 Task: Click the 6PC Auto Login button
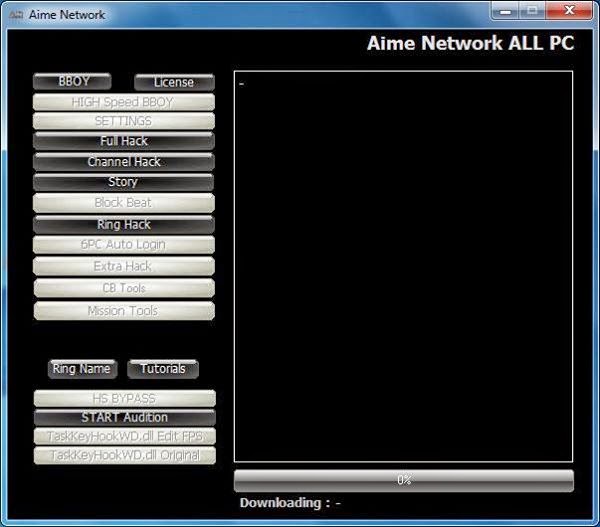coord(124,245)
